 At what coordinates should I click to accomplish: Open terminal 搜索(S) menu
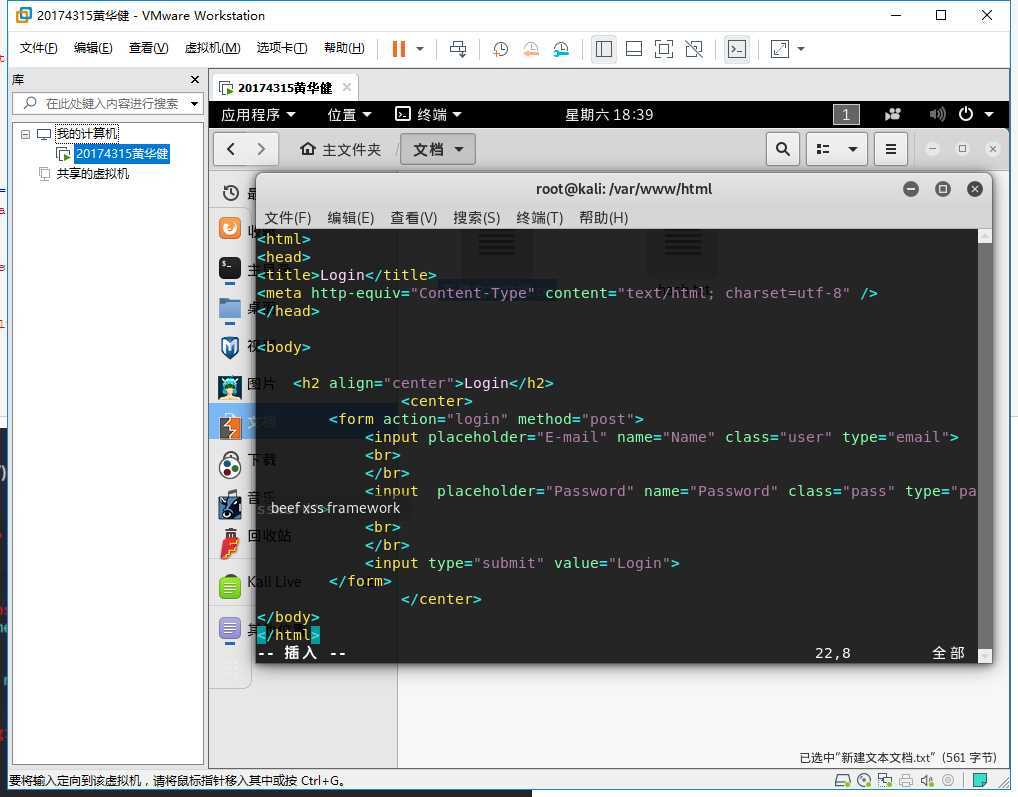click(x=477, y=218)
